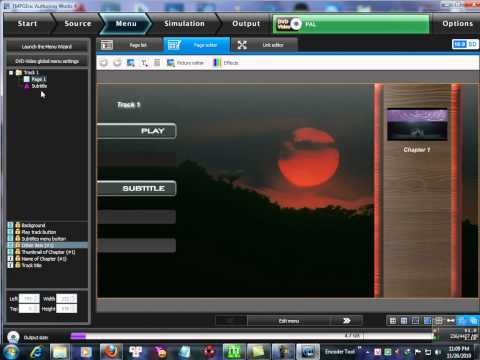Click the lock icon for Play track button
This screenshot has height=360, width=480.
(x=18, y=232)
